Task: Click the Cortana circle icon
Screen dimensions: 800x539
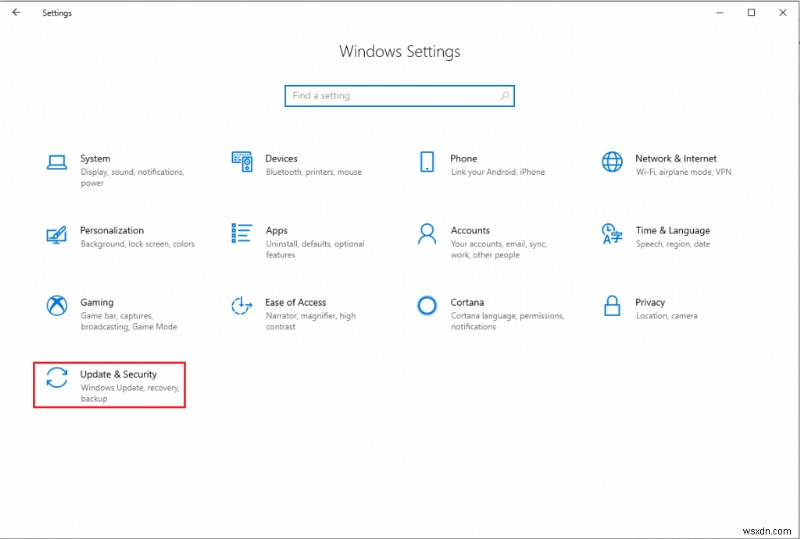Action: click(x=427, y=306)
